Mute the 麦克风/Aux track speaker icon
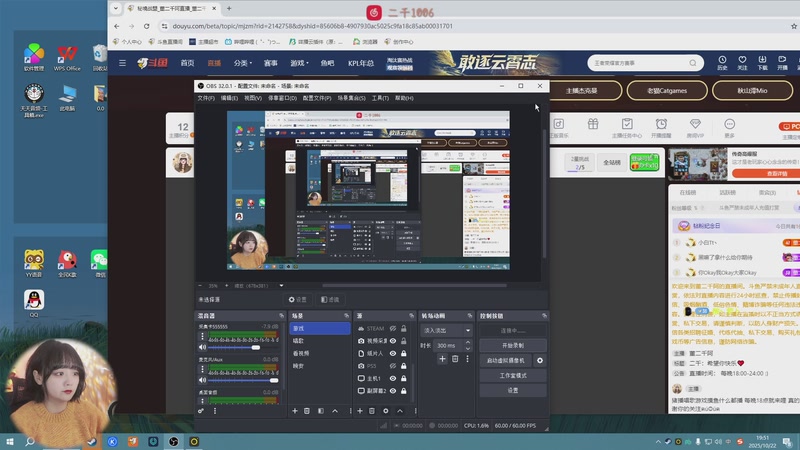800x450 pixels. coord(203,380)
